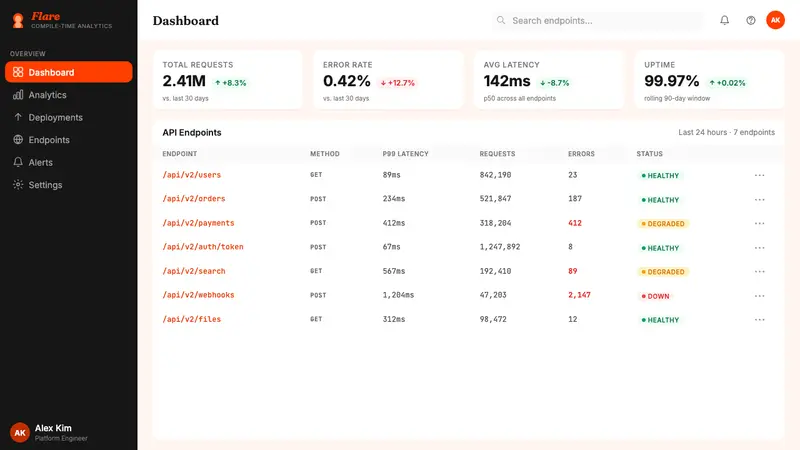This screenshot has height=450, width=800.
Task: Open the /api/v2/auth/token endpoint link
Action: (203, 246)
